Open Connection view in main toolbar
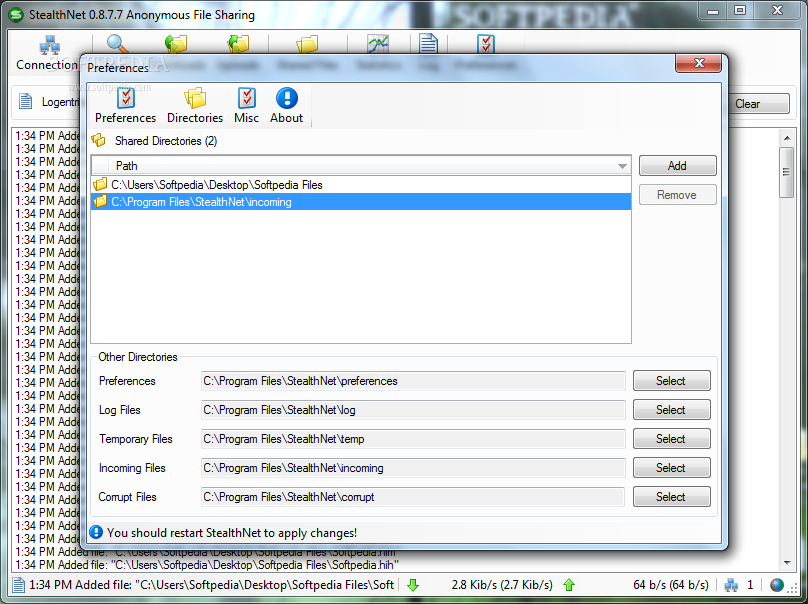The image size is (808, 604). 48,53
